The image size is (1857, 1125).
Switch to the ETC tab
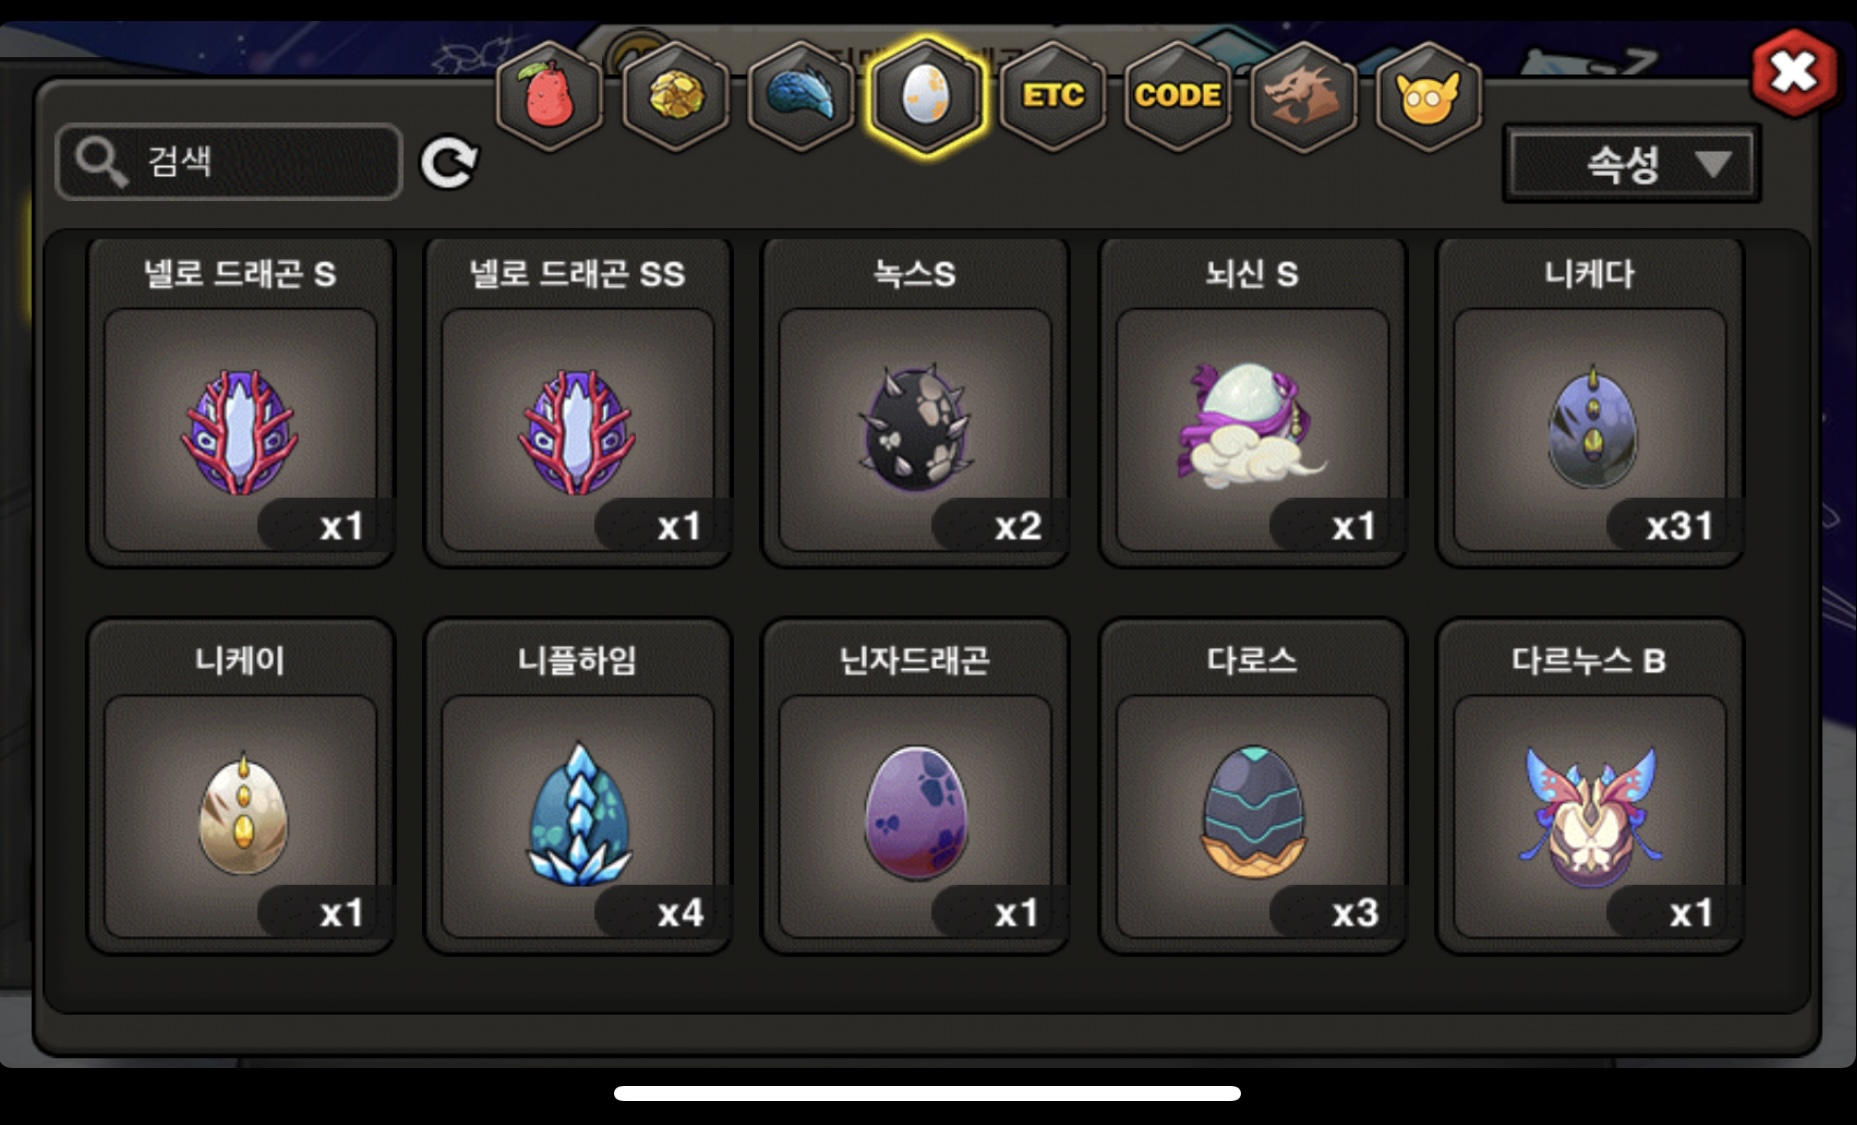click(x=1053, y=96)
